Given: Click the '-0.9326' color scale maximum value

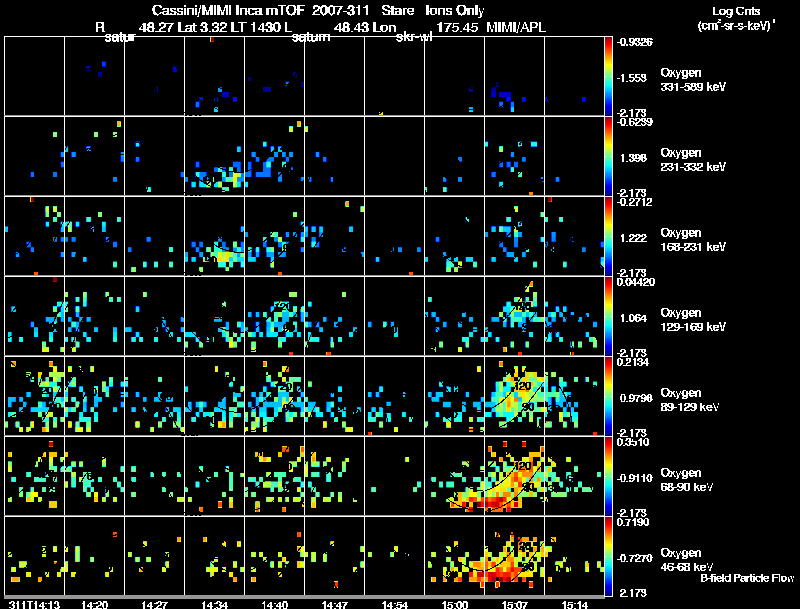Looking at the screenshot, I should click(634, 42).
